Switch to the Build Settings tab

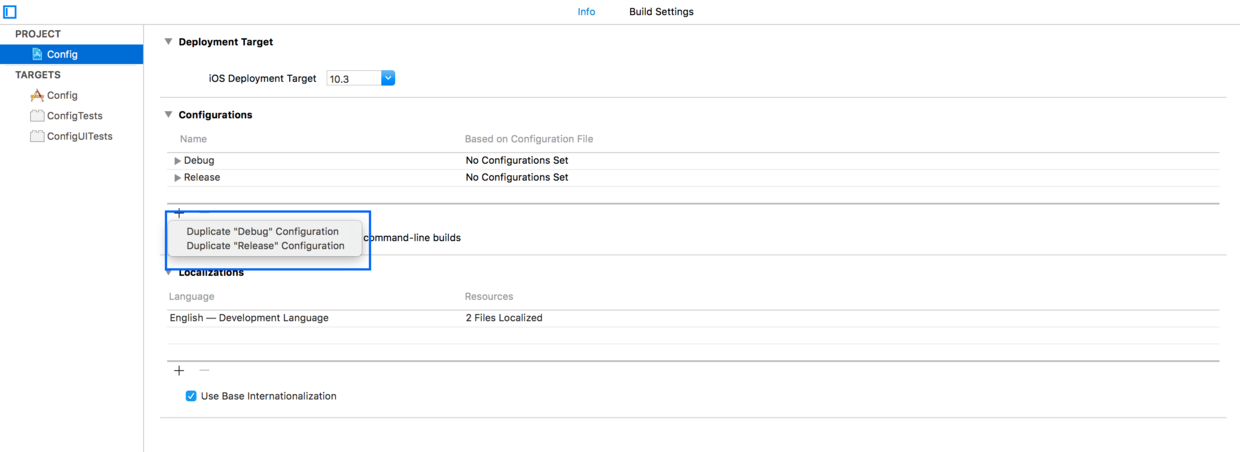coord(661,12)
